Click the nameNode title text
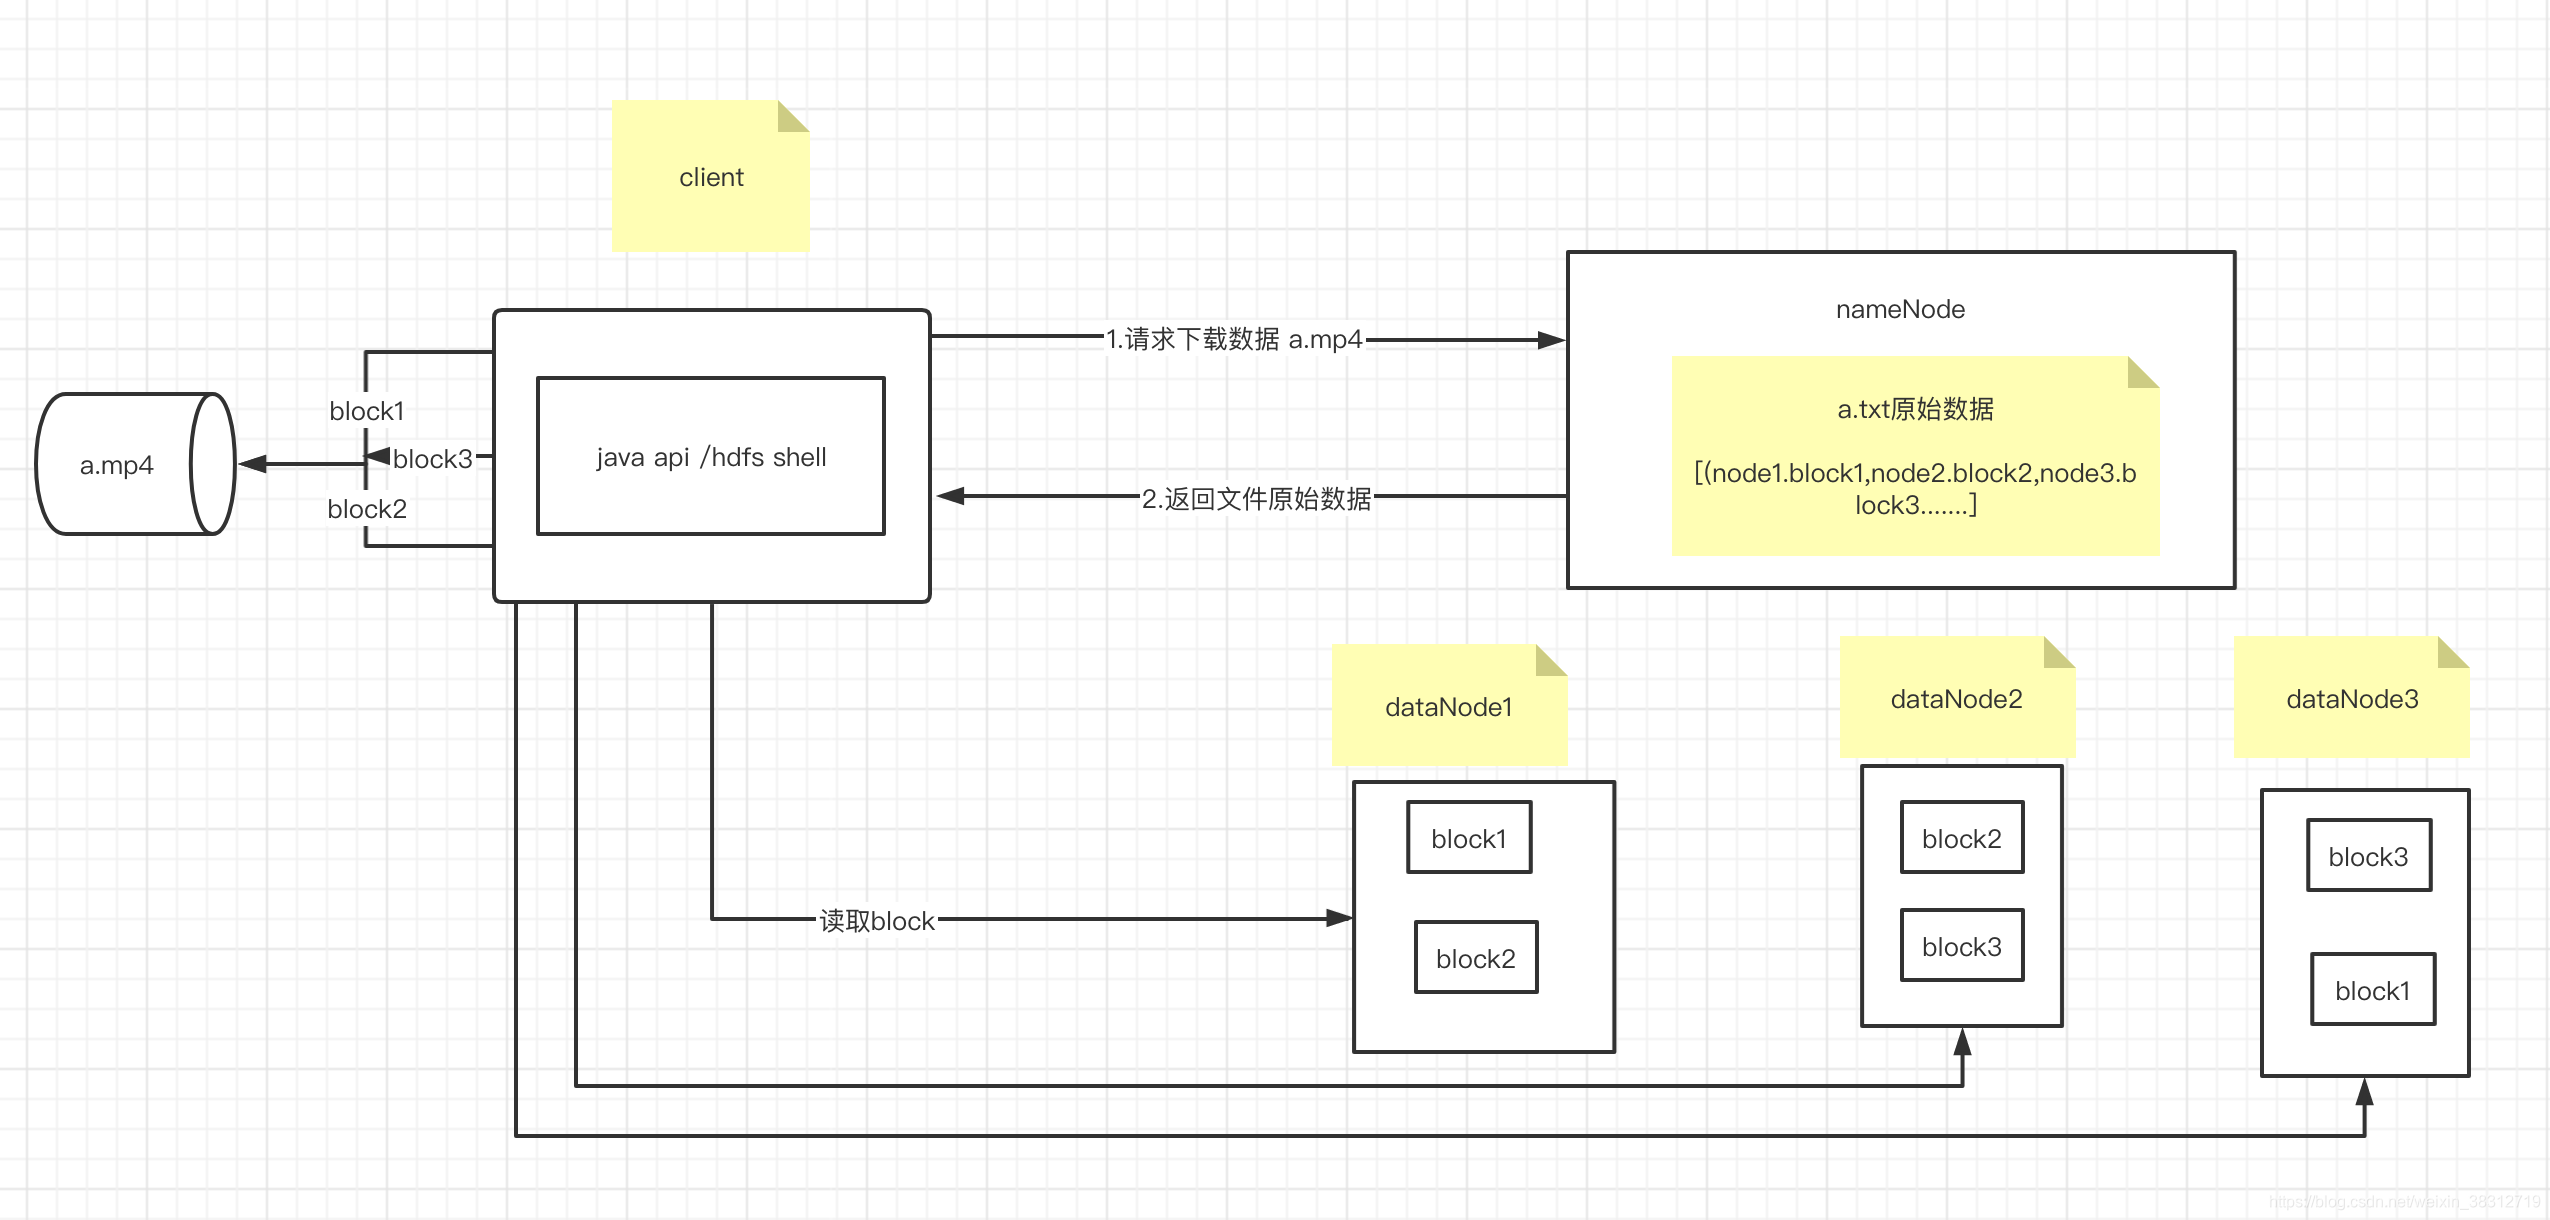 click(1900, 309)
